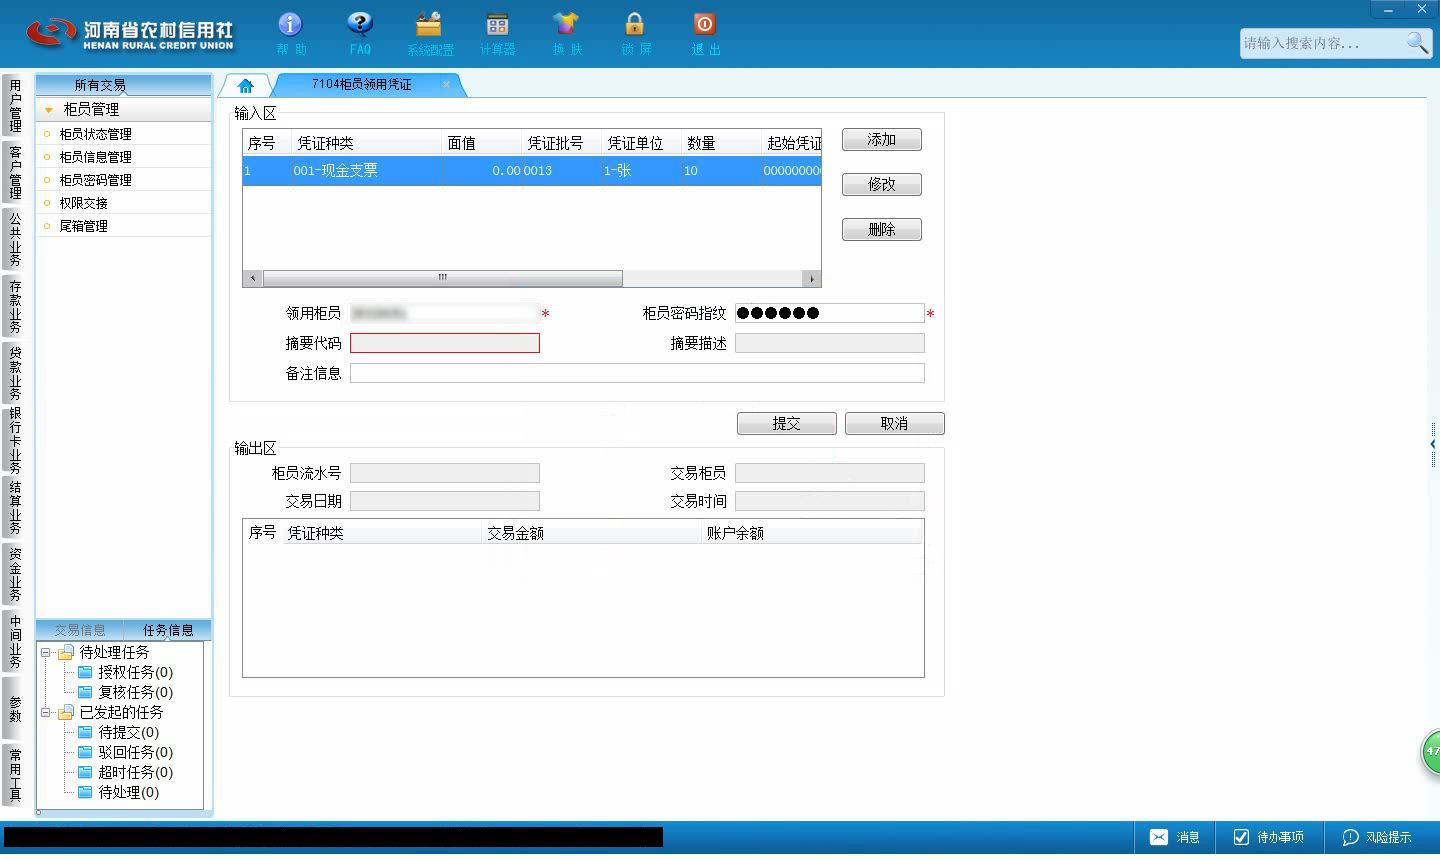
Task: Open the 风险提示 risk alert item
Action: 1376,837
